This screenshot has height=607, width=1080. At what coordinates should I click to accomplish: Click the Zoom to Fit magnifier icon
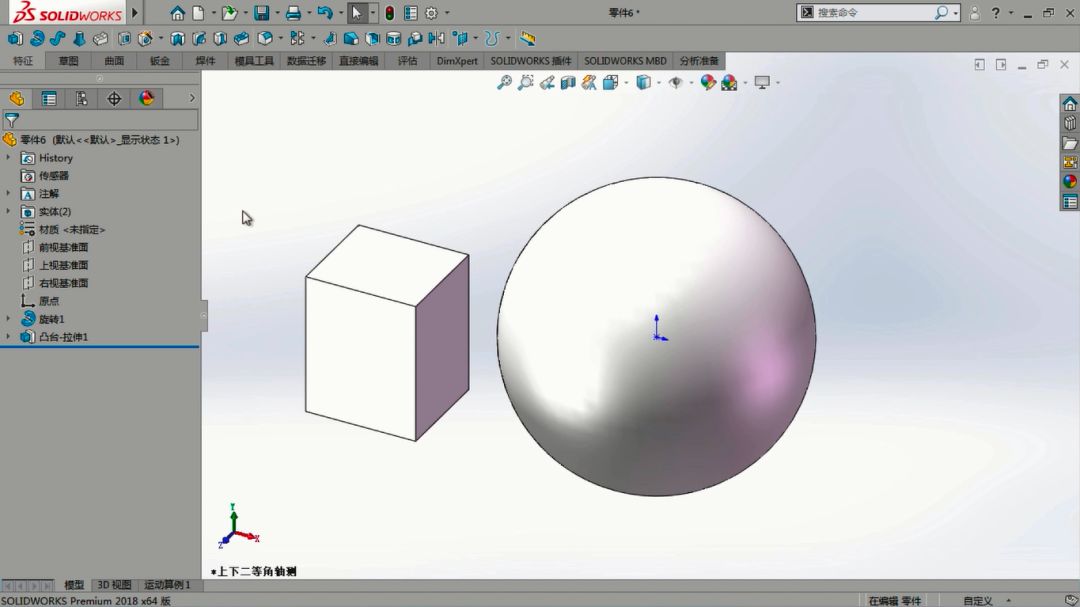tap(504, 83)
